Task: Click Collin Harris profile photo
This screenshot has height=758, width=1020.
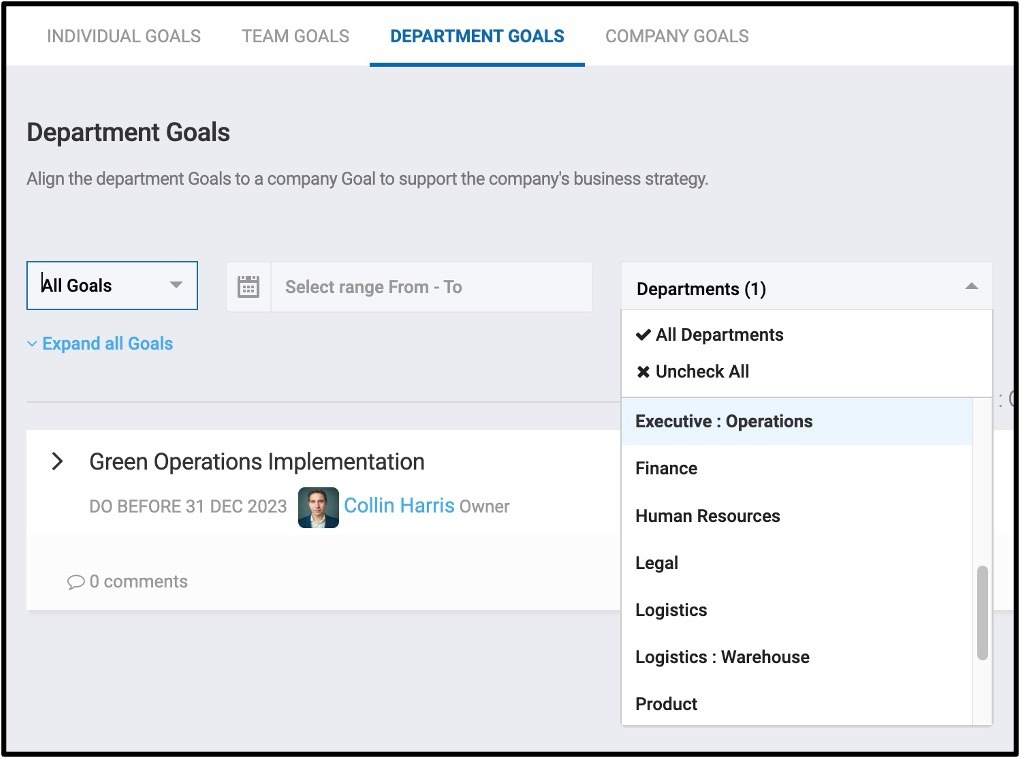Action: tap(318, 507)
